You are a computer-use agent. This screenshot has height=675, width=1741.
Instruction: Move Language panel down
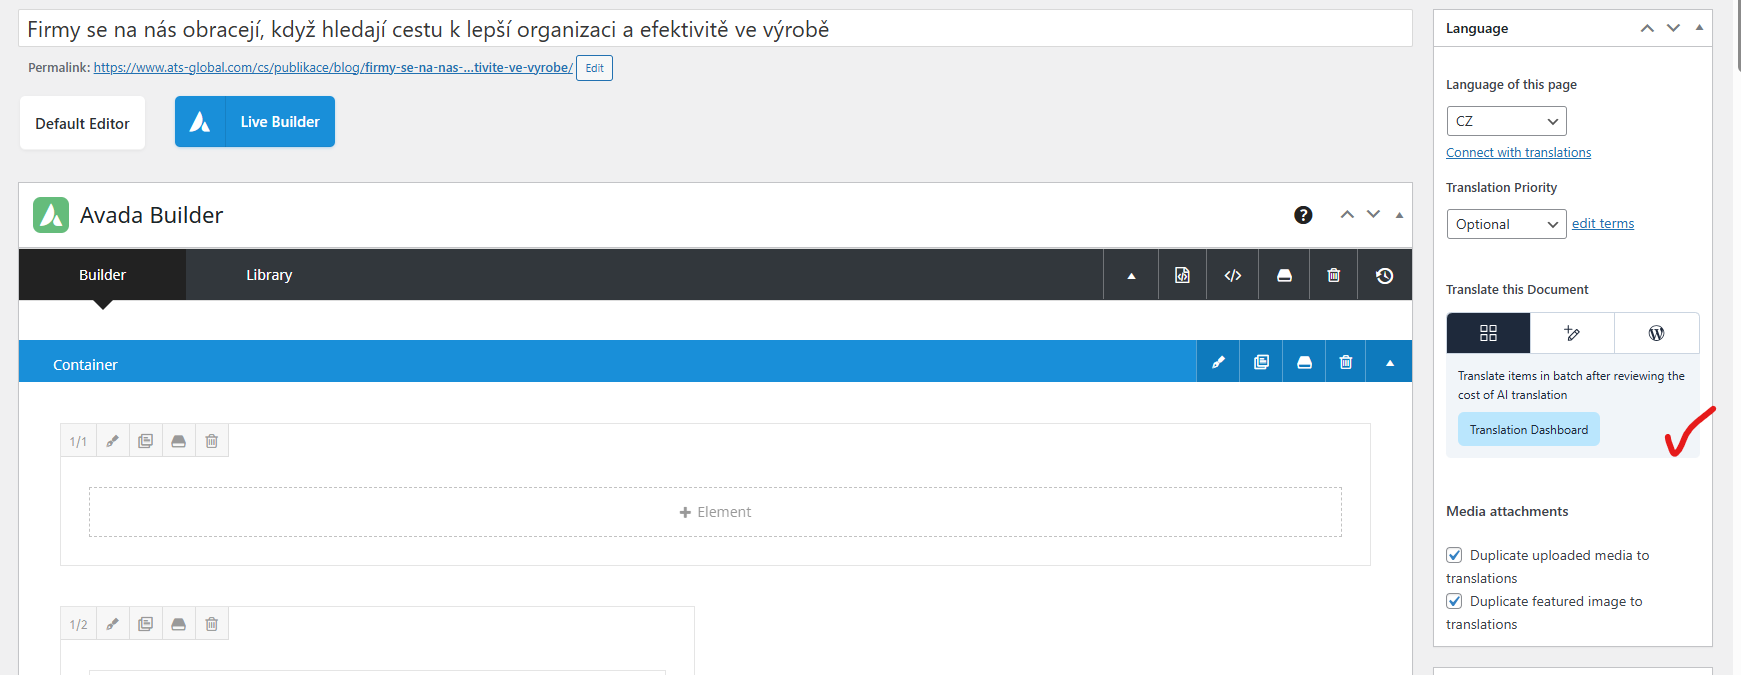click(x=1673, y=28)
